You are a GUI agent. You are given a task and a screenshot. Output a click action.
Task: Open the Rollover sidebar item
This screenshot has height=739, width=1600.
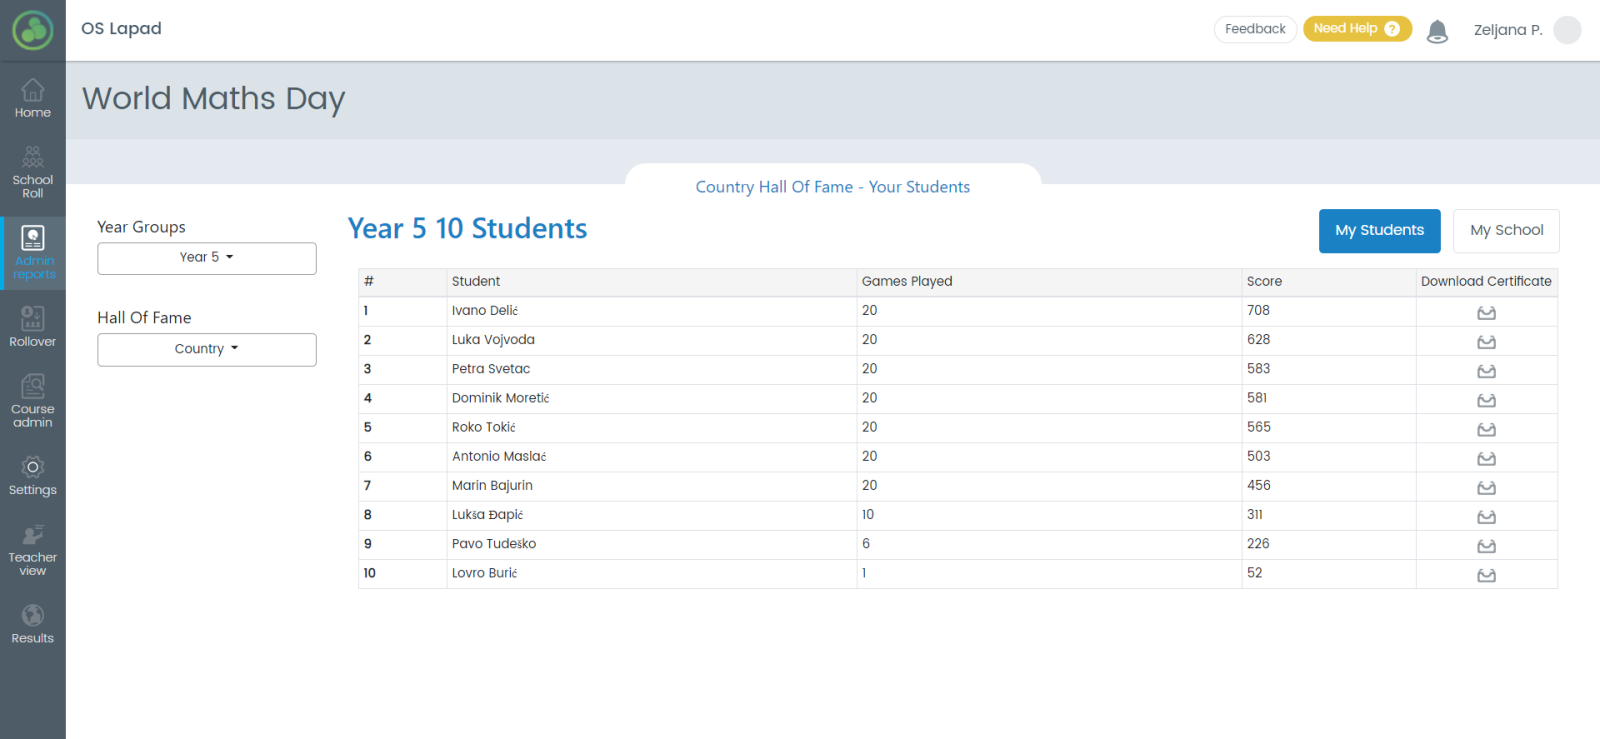pos(32,327)
